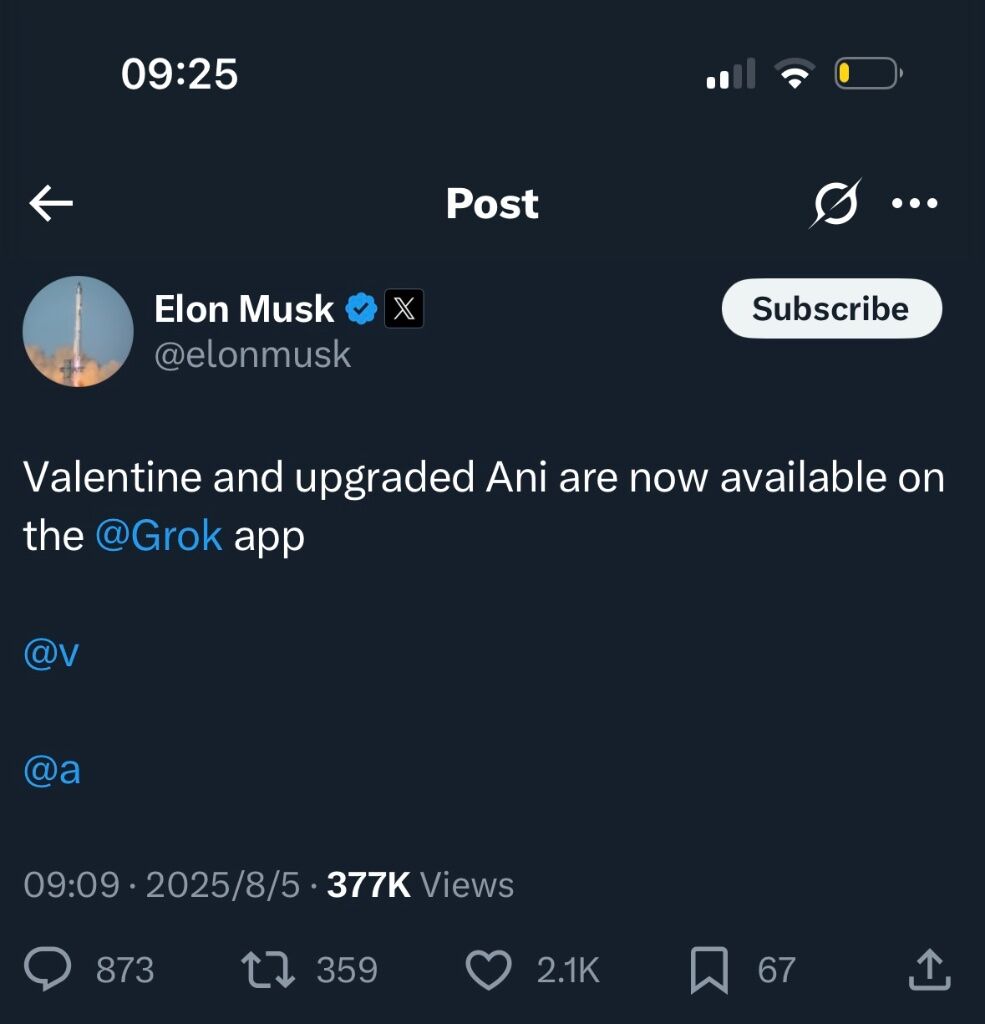This screenshot has width=985, height=1024.
Task: Tap the post timestamp 09:09 · 2025/8/5
Action: 161,885
